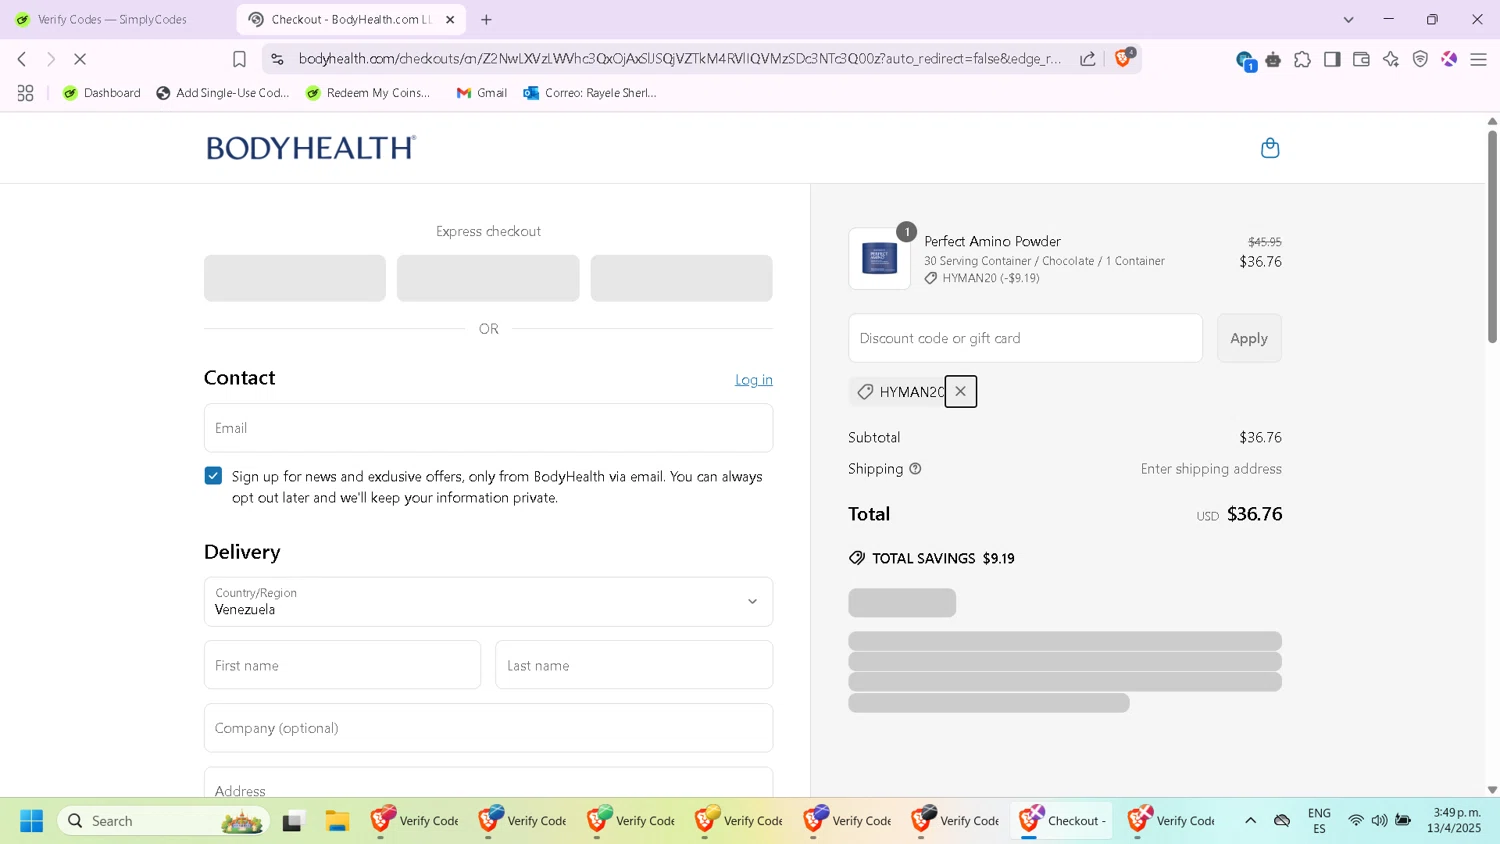Viewport: 1500px width, 844px height.
Task: Click the share page icon
Action: pos(1087,59)
